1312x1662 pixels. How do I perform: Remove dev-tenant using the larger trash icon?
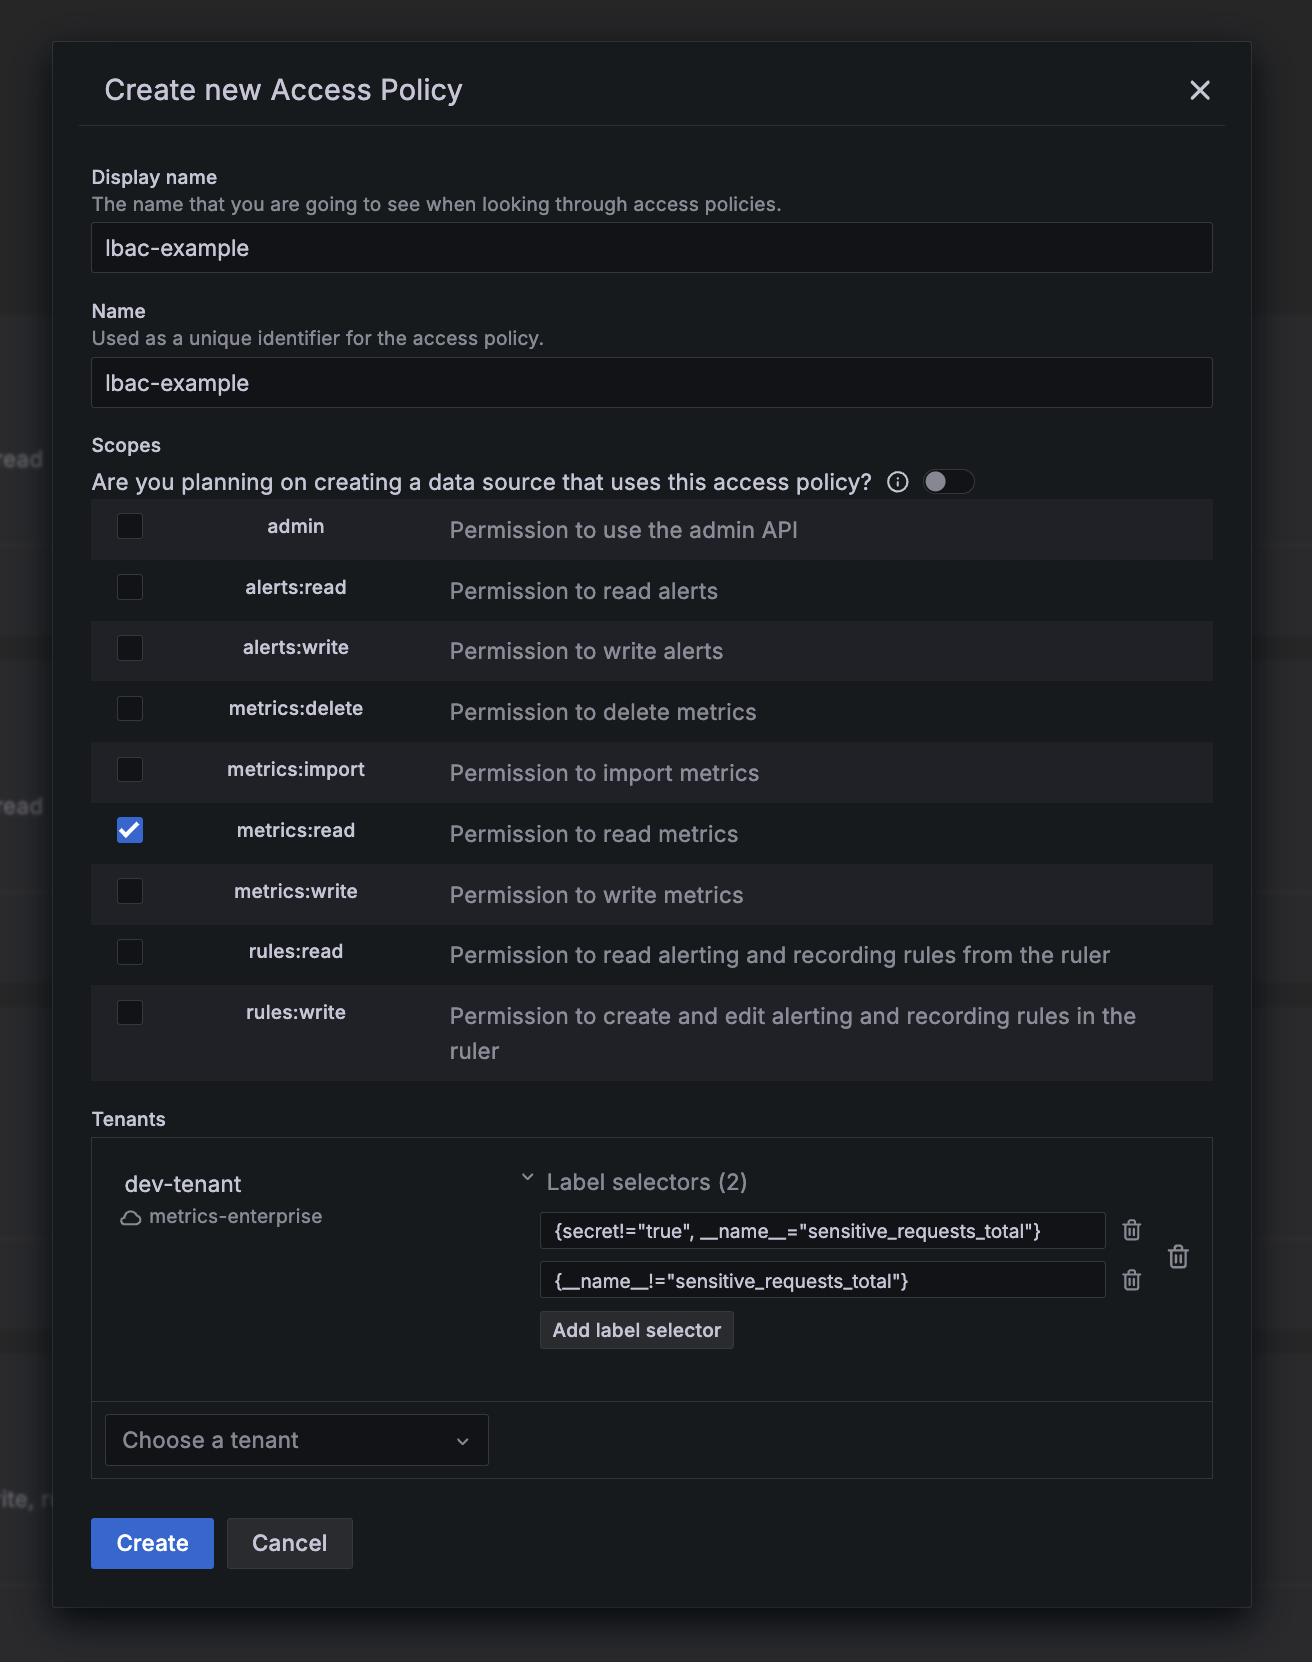click(1178, 1257)
